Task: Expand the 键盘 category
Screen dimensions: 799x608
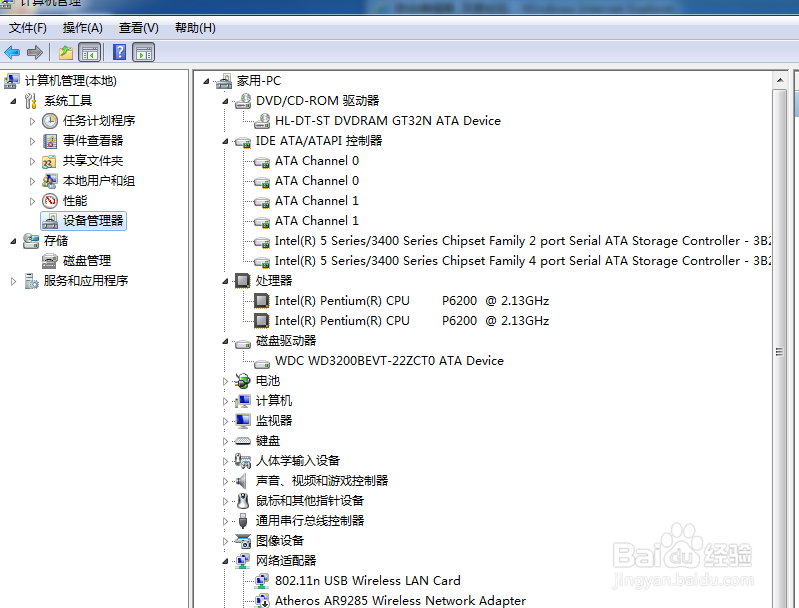Action: [225, 441]
